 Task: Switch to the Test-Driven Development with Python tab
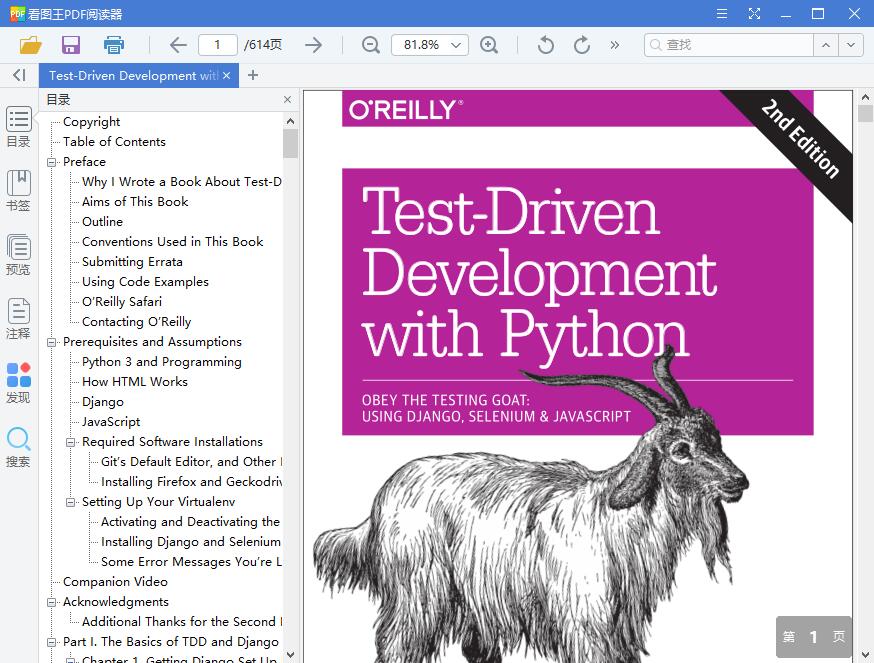pos(130,75)
